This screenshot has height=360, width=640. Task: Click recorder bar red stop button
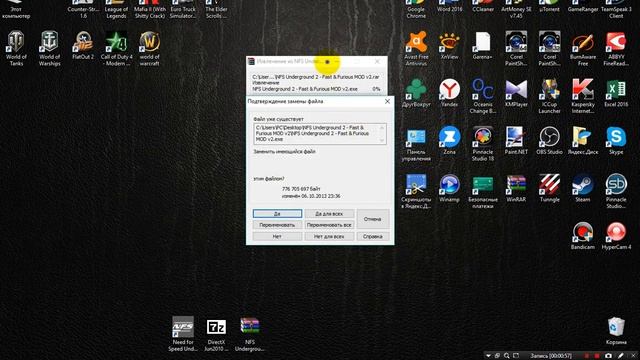597,356
